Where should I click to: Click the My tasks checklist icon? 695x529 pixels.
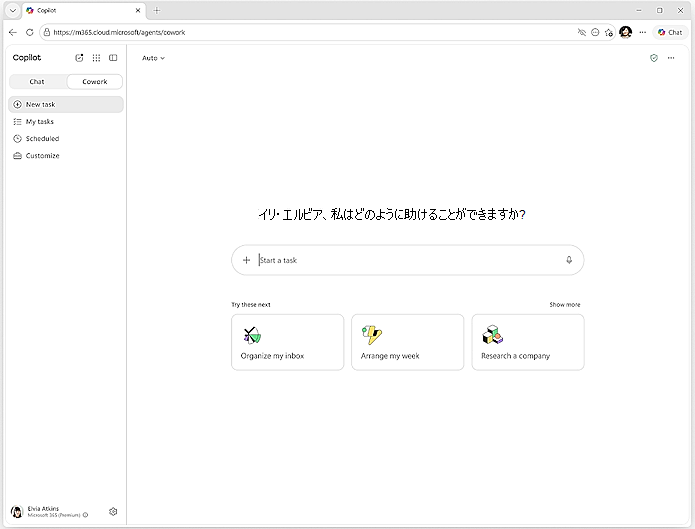(17, 121)
